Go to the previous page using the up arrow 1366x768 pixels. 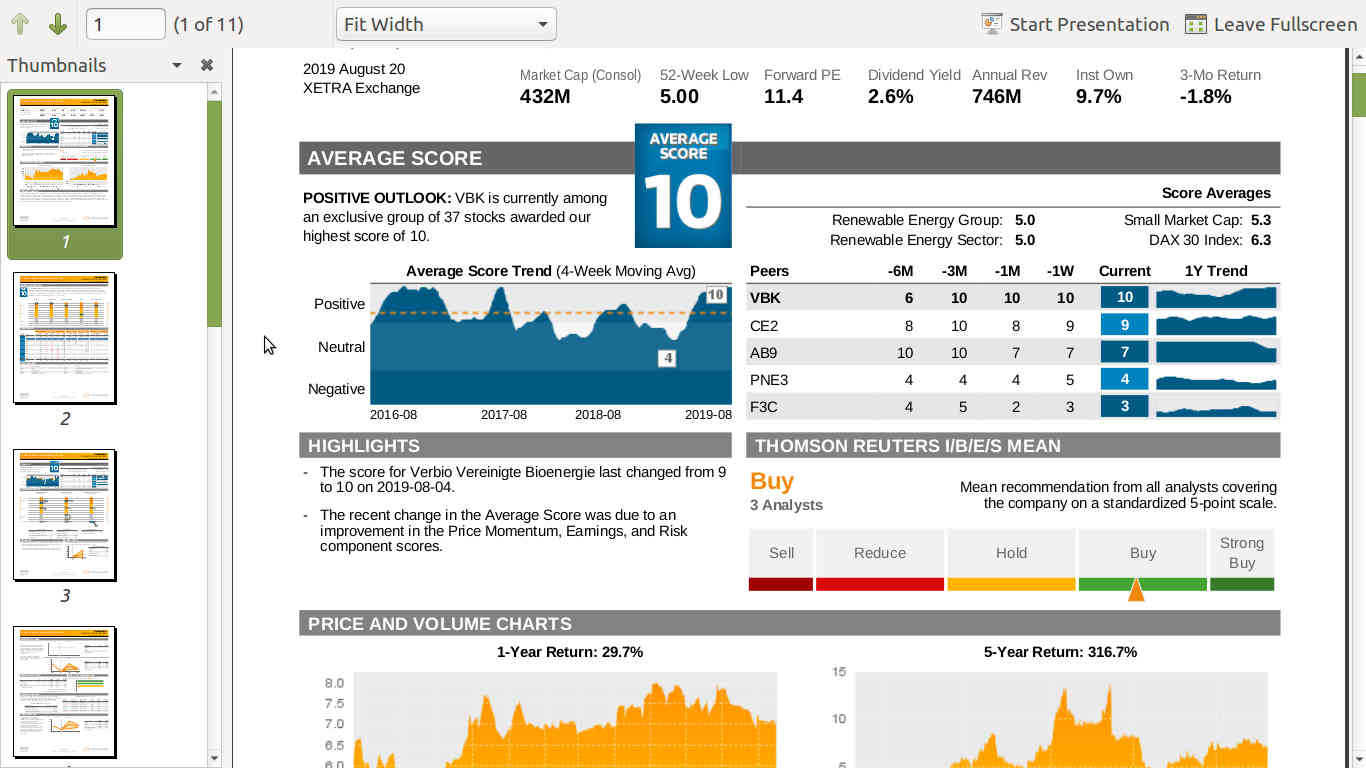[x=21, y=24]
